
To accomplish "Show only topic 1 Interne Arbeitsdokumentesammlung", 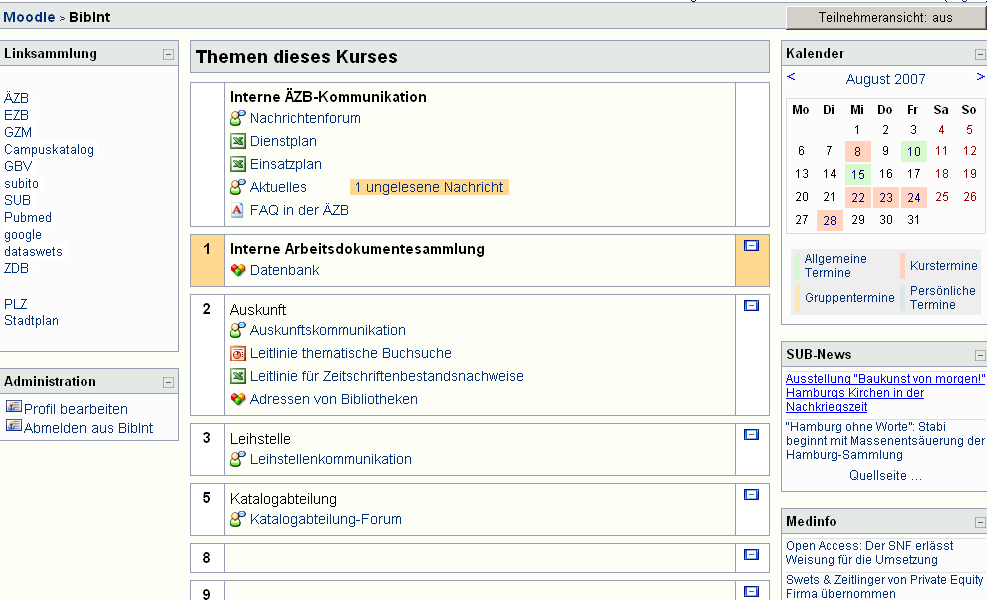I will click(x=752, y=245).
